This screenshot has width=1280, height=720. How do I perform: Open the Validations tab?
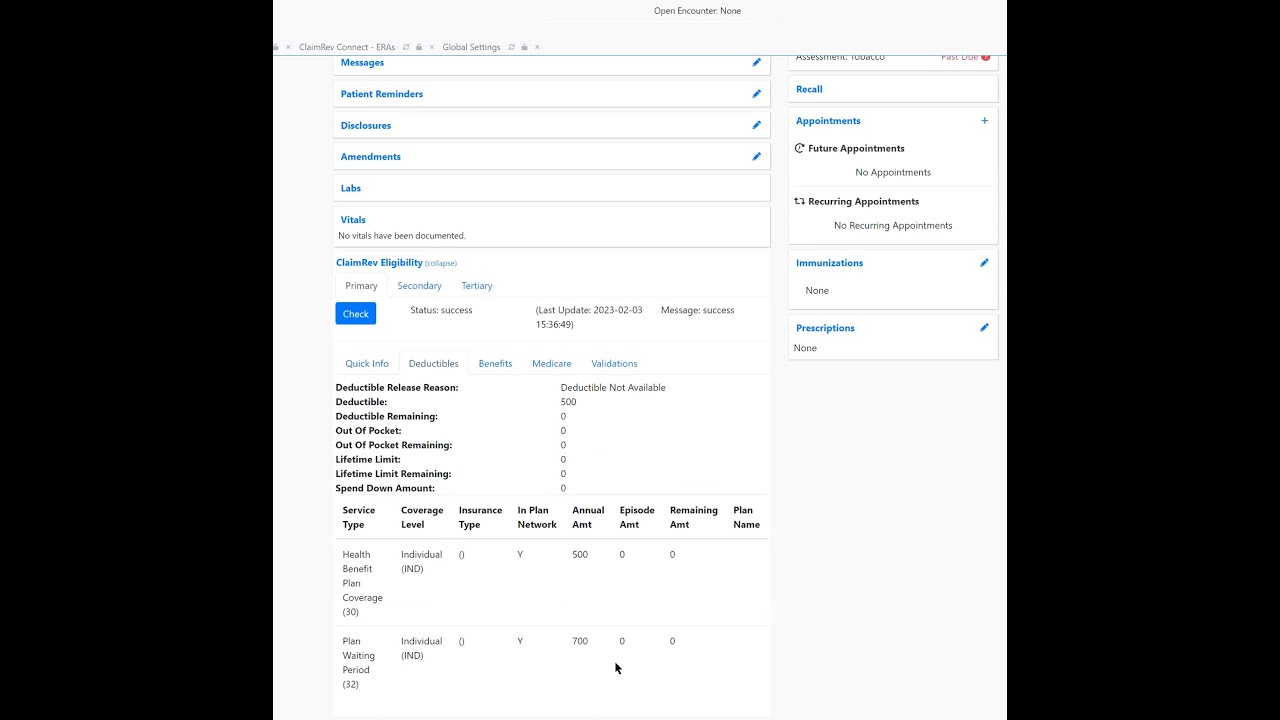pos(614,364)
